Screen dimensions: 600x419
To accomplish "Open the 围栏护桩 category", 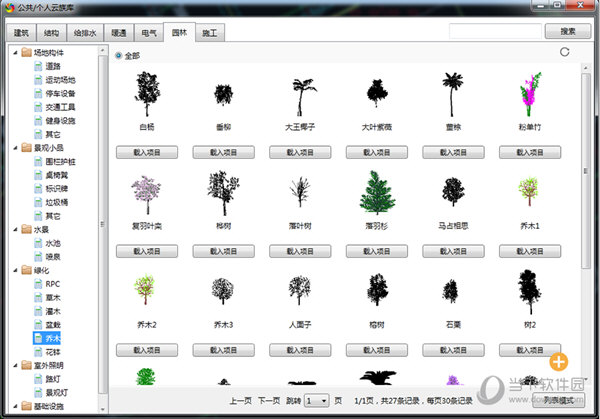I will (x=55, y=161).
